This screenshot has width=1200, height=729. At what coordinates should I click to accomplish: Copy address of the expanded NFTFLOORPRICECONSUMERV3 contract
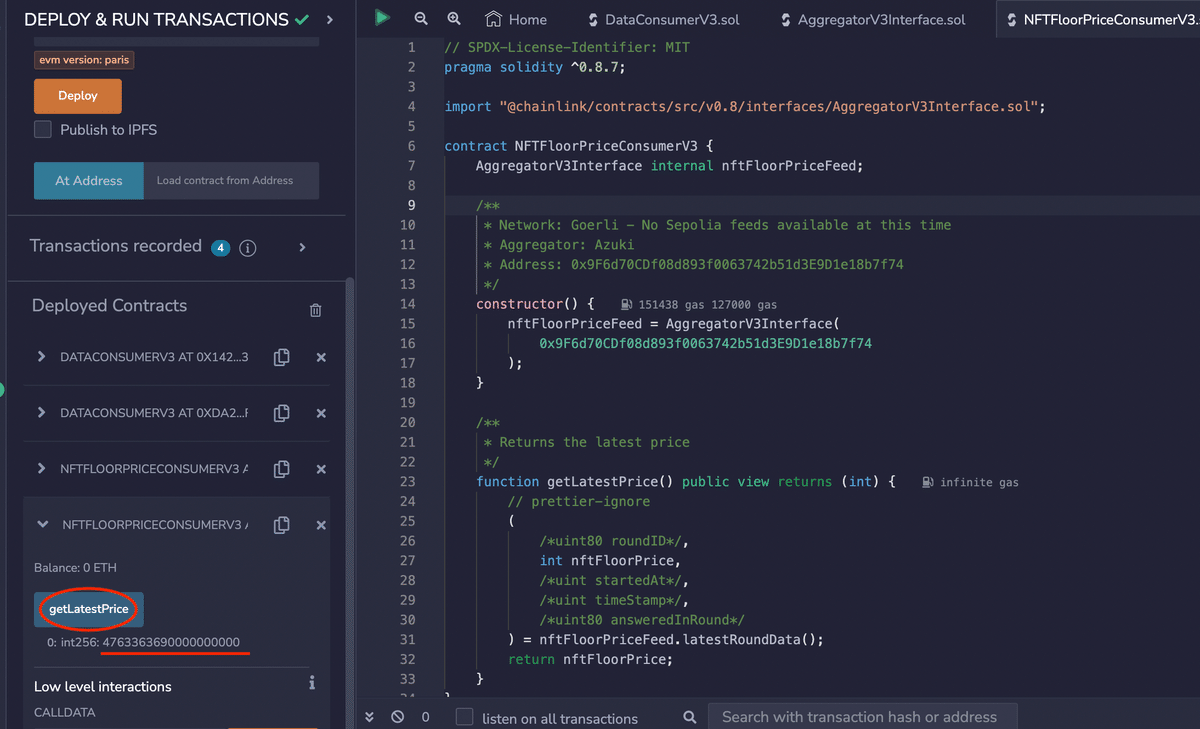pos(282,525)
